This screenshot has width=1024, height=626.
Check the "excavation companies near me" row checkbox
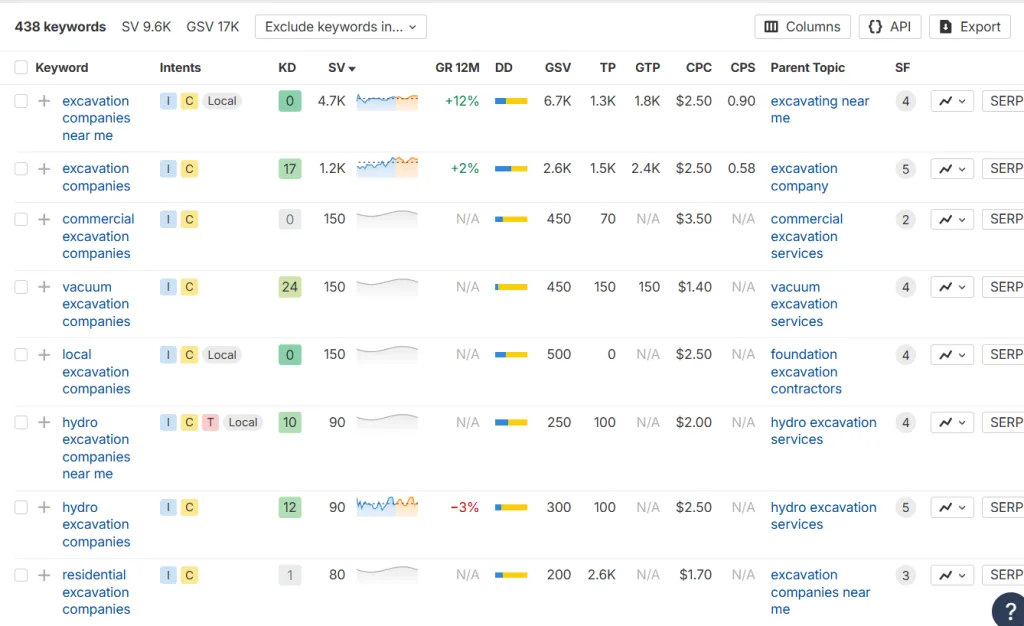click(x=20, y=101)
